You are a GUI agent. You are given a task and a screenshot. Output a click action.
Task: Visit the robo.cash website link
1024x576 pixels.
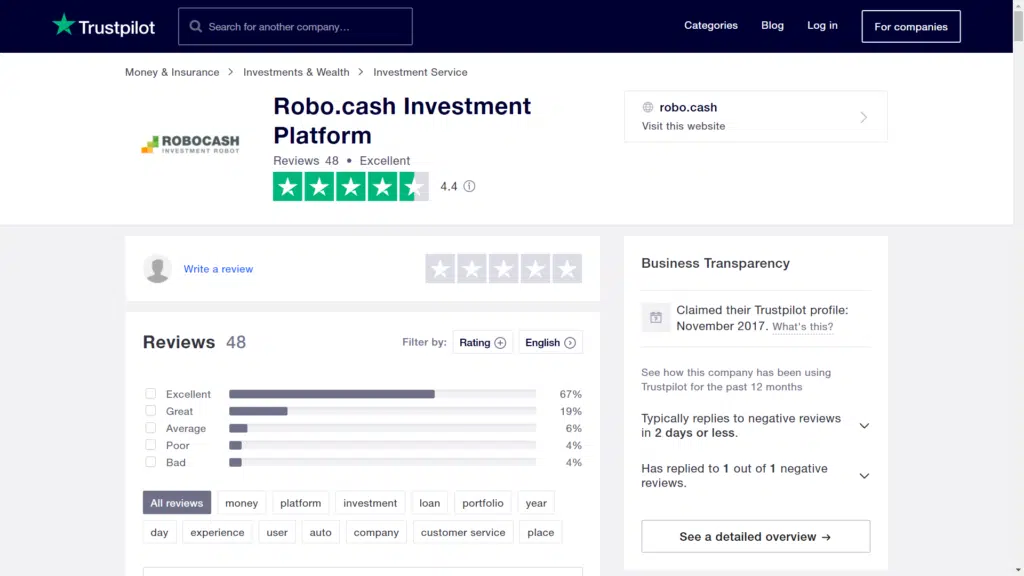(756, 117)
